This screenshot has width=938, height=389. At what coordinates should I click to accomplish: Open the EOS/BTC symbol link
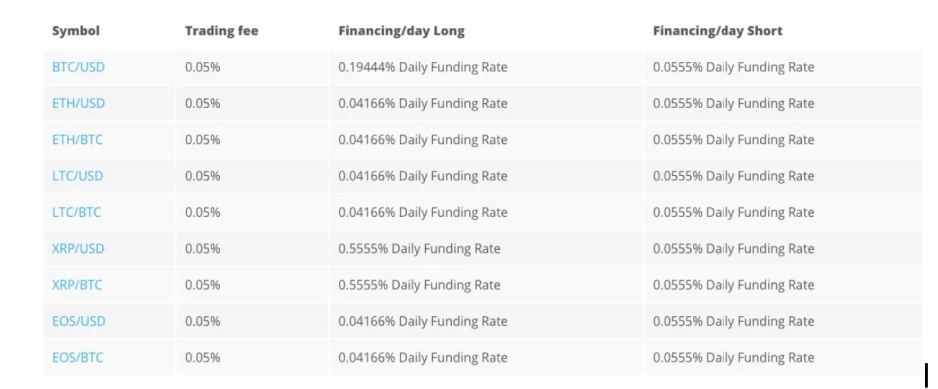click(78, 358)
